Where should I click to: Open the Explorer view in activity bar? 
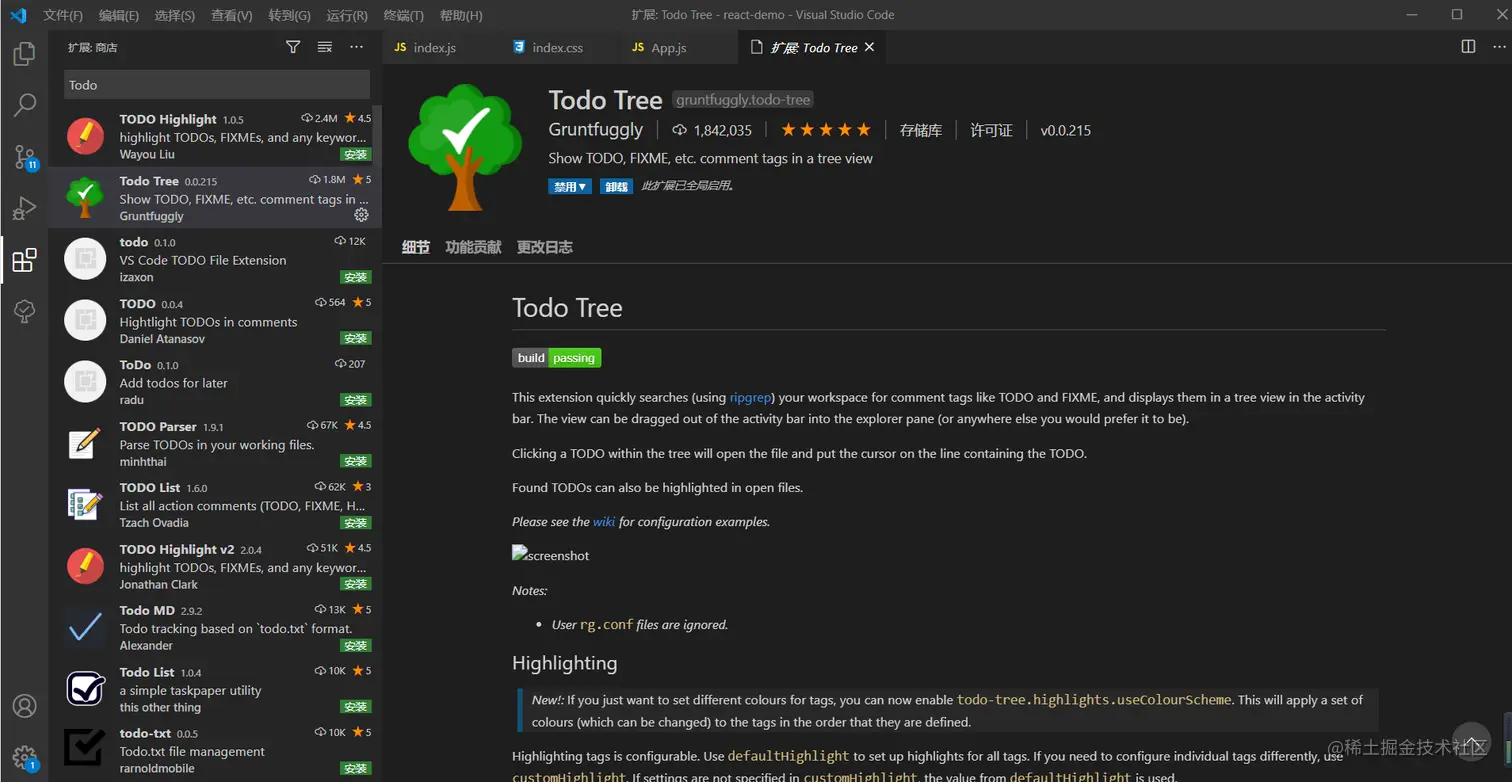click(24, 53)
